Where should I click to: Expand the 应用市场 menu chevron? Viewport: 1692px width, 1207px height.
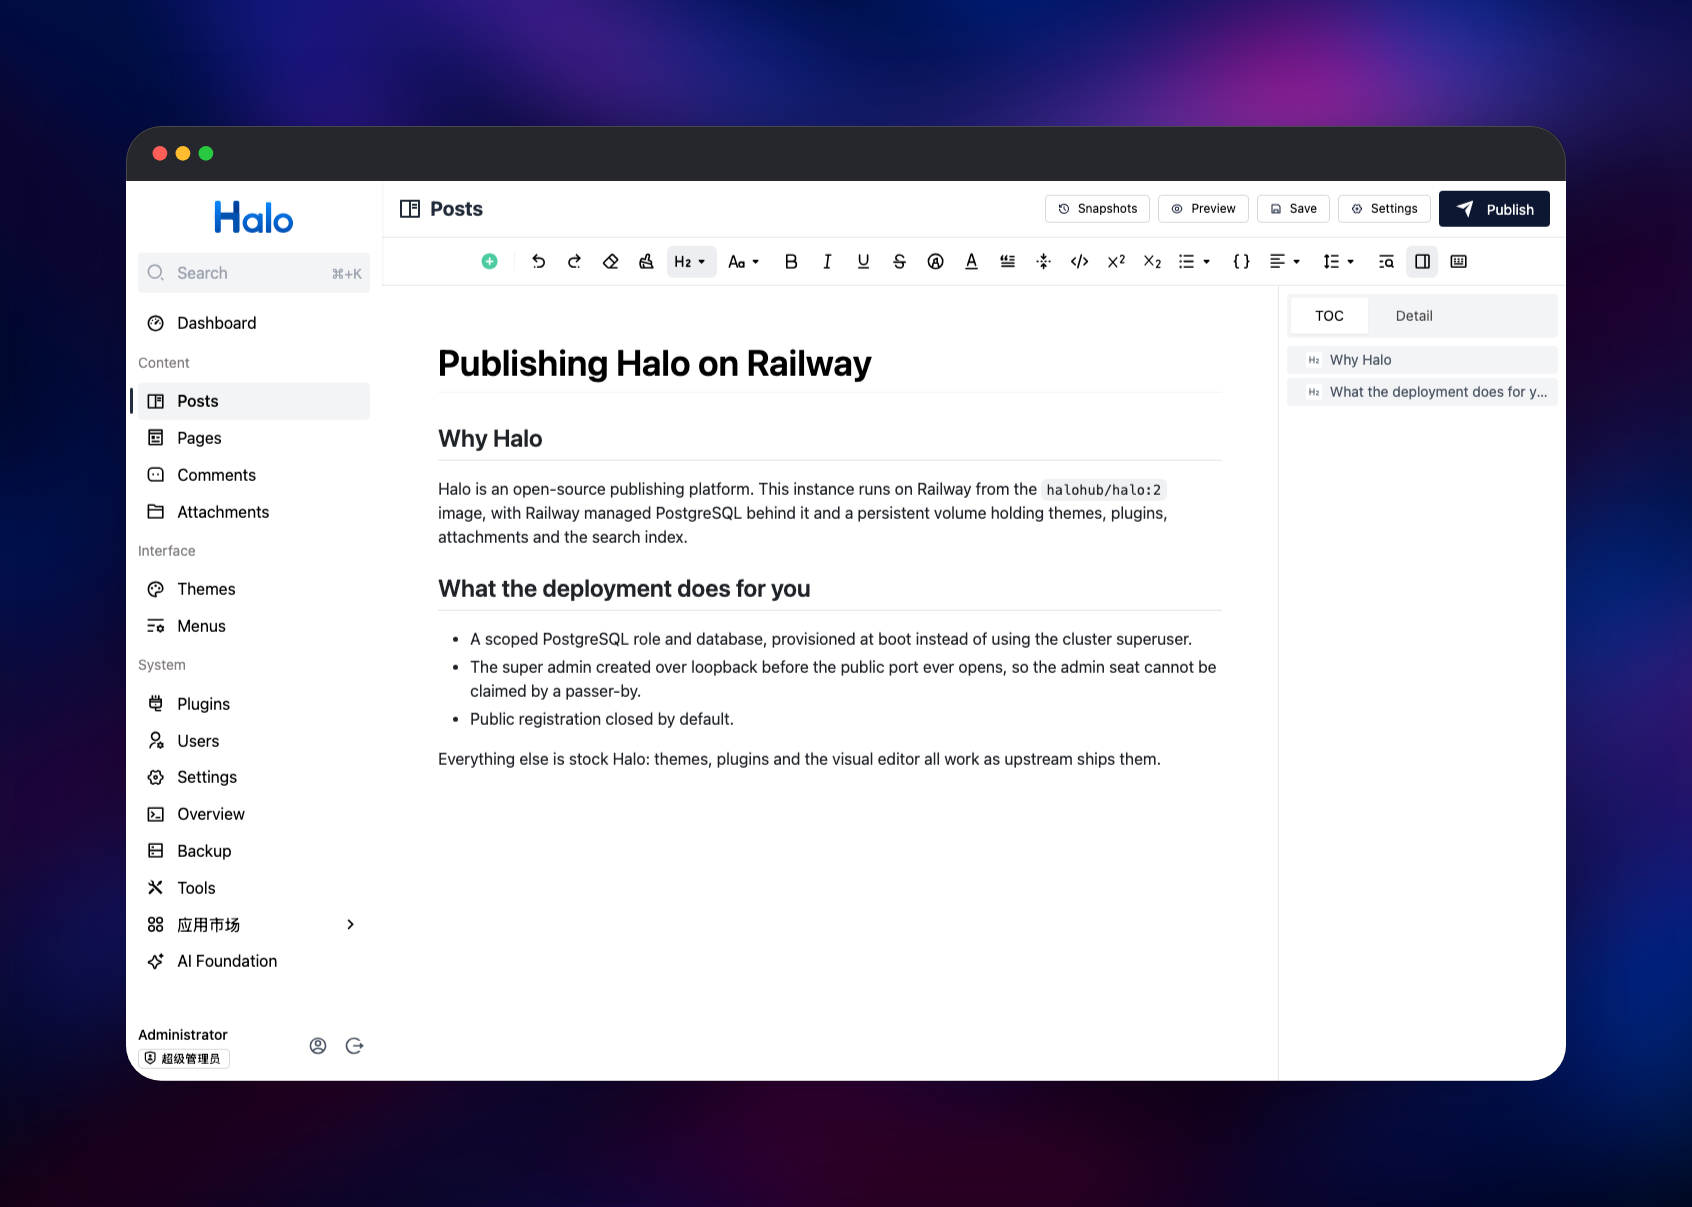point(350,925)
